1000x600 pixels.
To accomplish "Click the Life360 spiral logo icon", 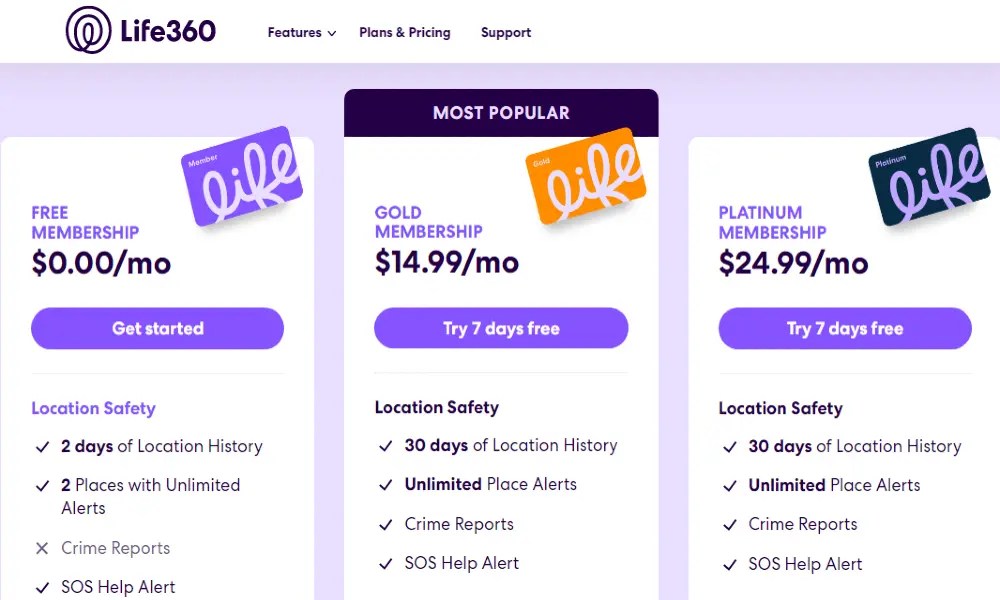I will point(88,30).
